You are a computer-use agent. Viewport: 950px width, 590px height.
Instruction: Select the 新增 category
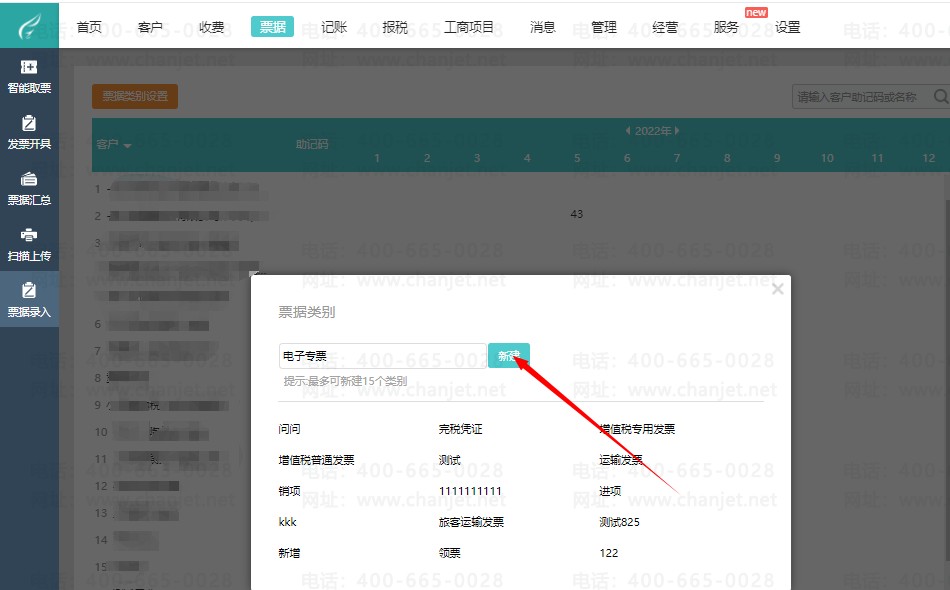289,553
